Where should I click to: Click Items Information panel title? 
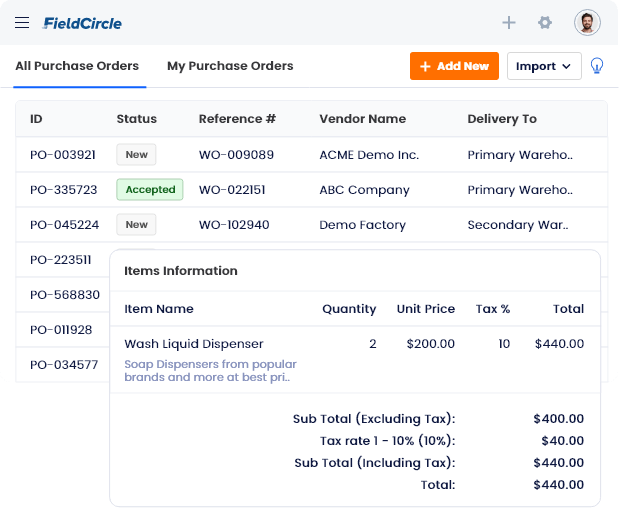[x=181, y=271]
